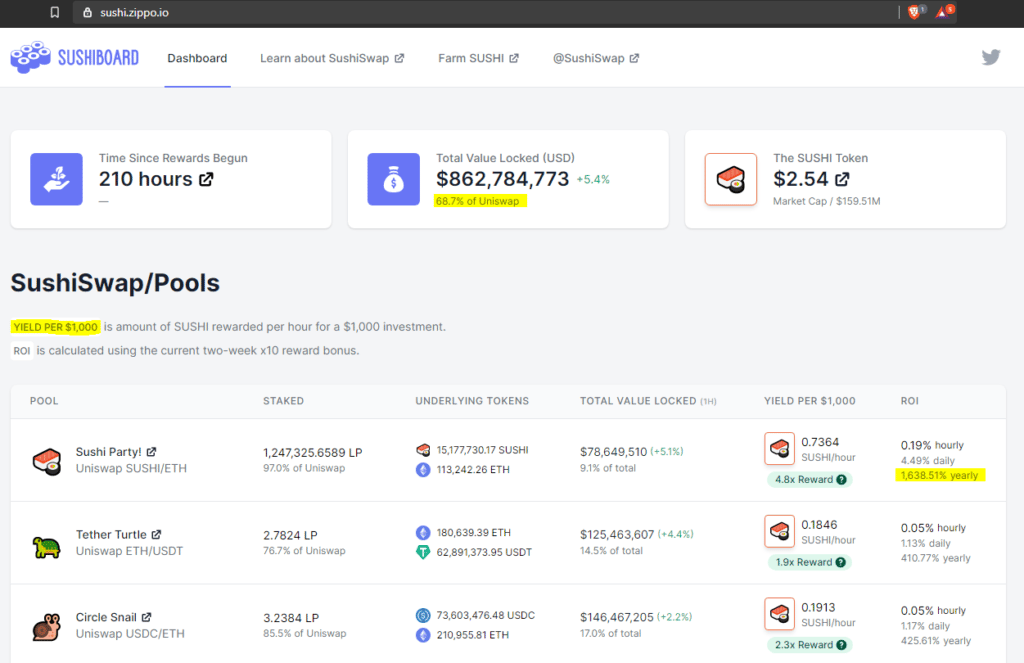The width and height of the screenshot is (1024, 663).
Task: Click ETH icon beside 180,639.39 ETH
Action: pos(423,532)
